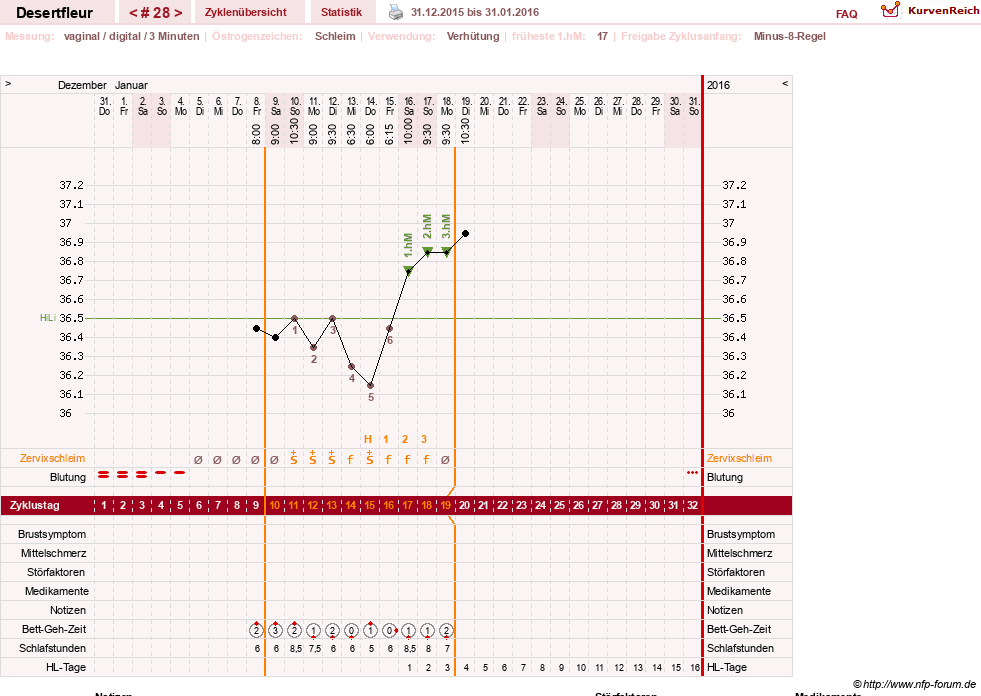Image resolution: width=981 pixels, height=696 pixels.
Task: Click the Bett-Geh-Zeit clock showing 3
Action: point(275,630)
